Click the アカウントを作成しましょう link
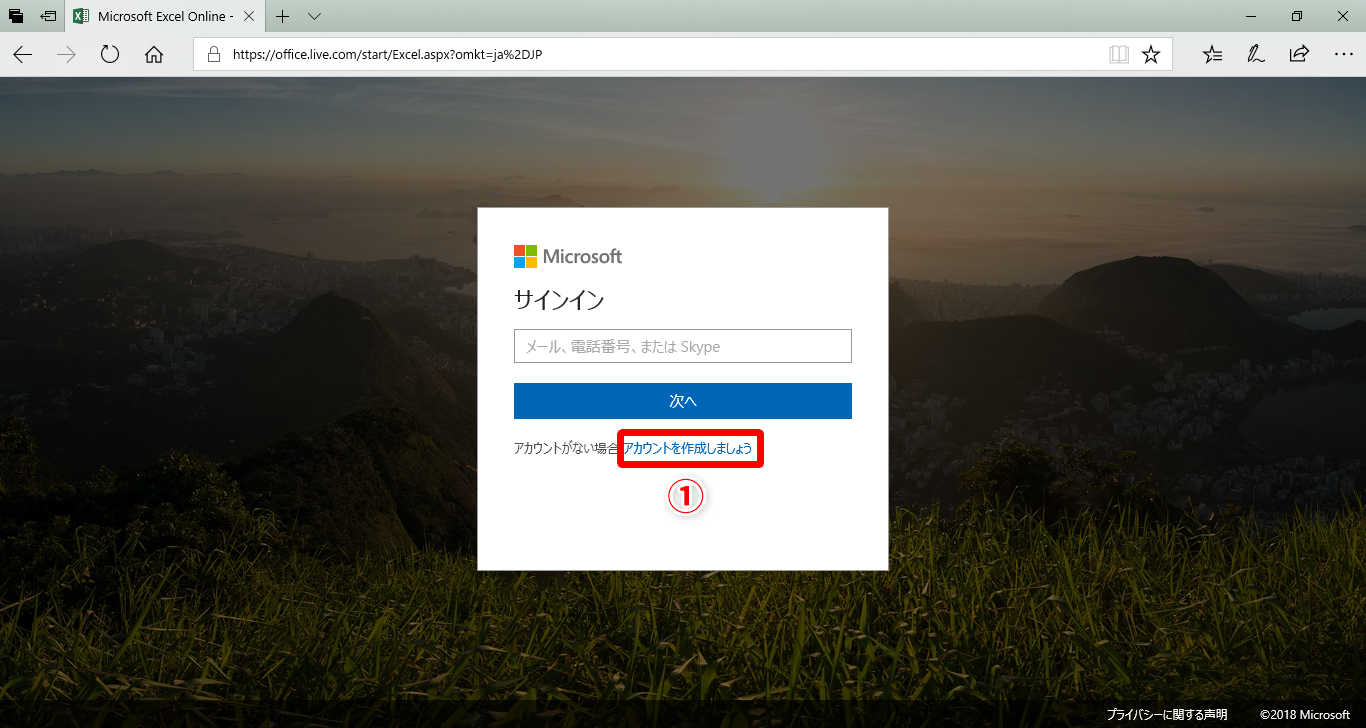Image resolution: width=1366 pixels, height=728 pixels. click(x=688, y=449)
